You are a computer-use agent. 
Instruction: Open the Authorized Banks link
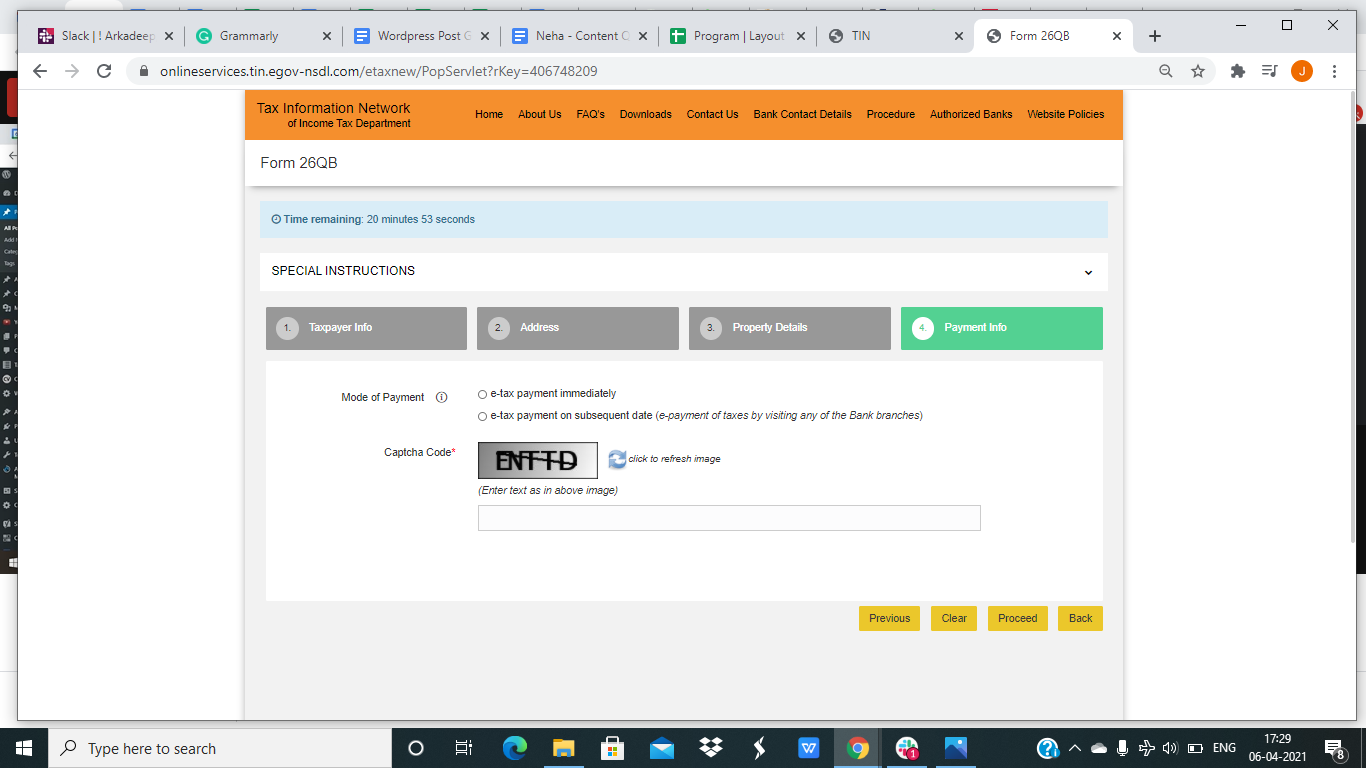[x=970, y=114]
